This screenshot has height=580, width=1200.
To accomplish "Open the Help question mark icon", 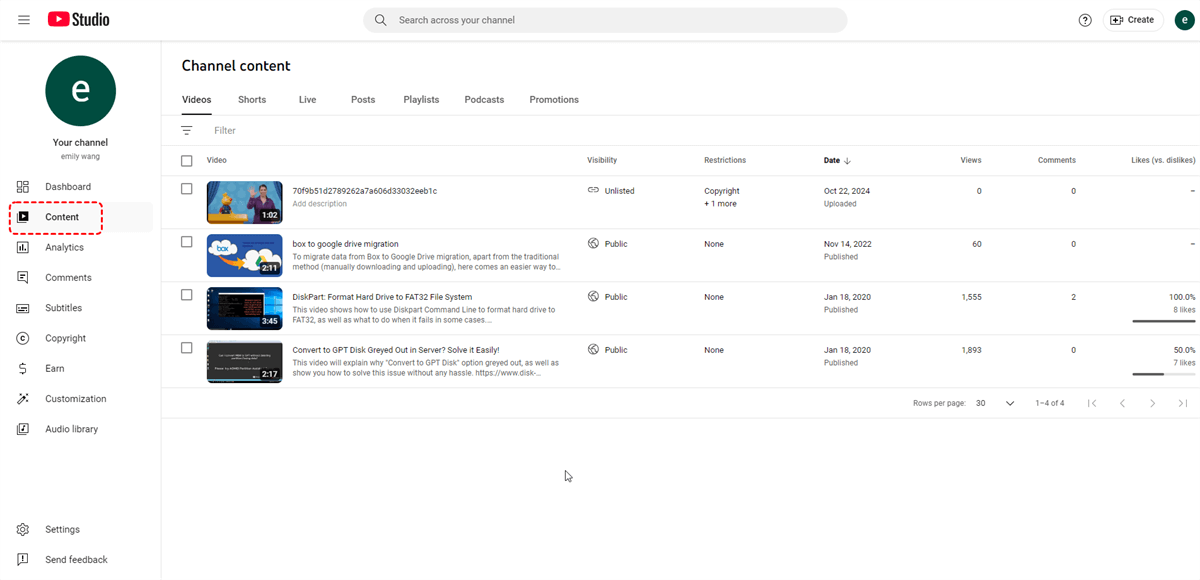I will point(1085,20).
